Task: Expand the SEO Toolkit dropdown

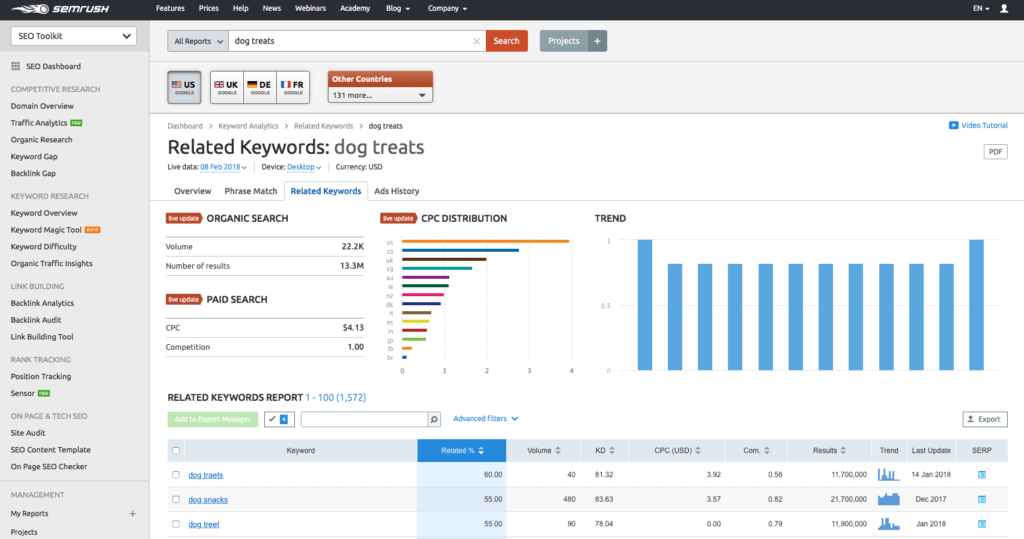Action: (x=74, y=36)
